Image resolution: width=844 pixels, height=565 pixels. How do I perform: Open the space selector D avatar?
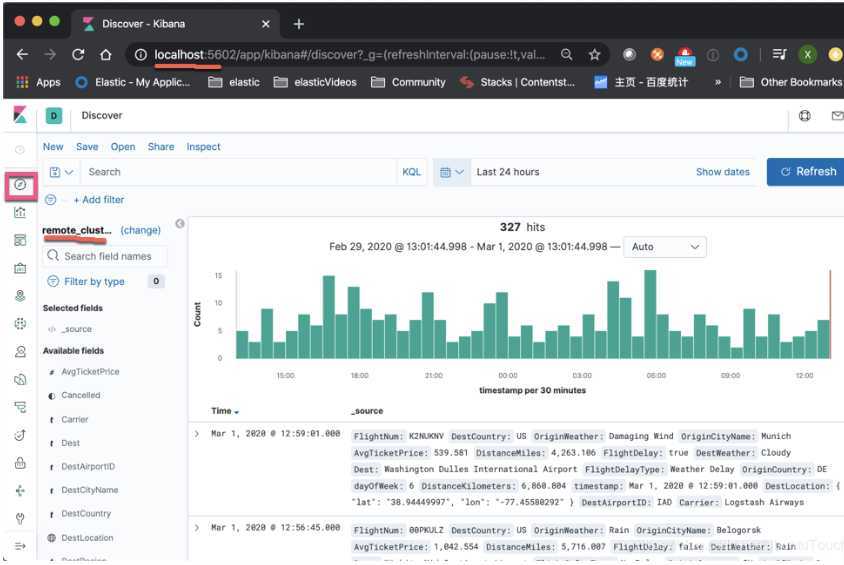(54, 115)
